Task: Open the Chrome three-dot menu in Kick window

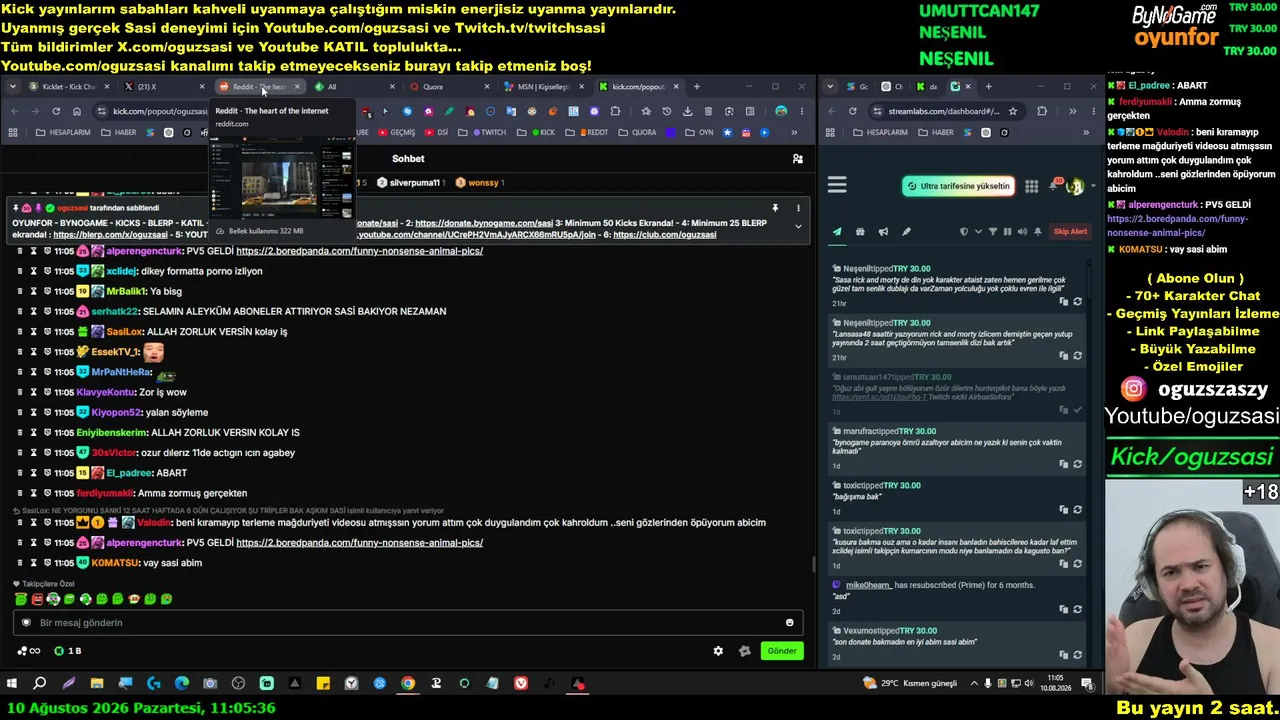Action: pyautogui.click(x=804, y=111)
